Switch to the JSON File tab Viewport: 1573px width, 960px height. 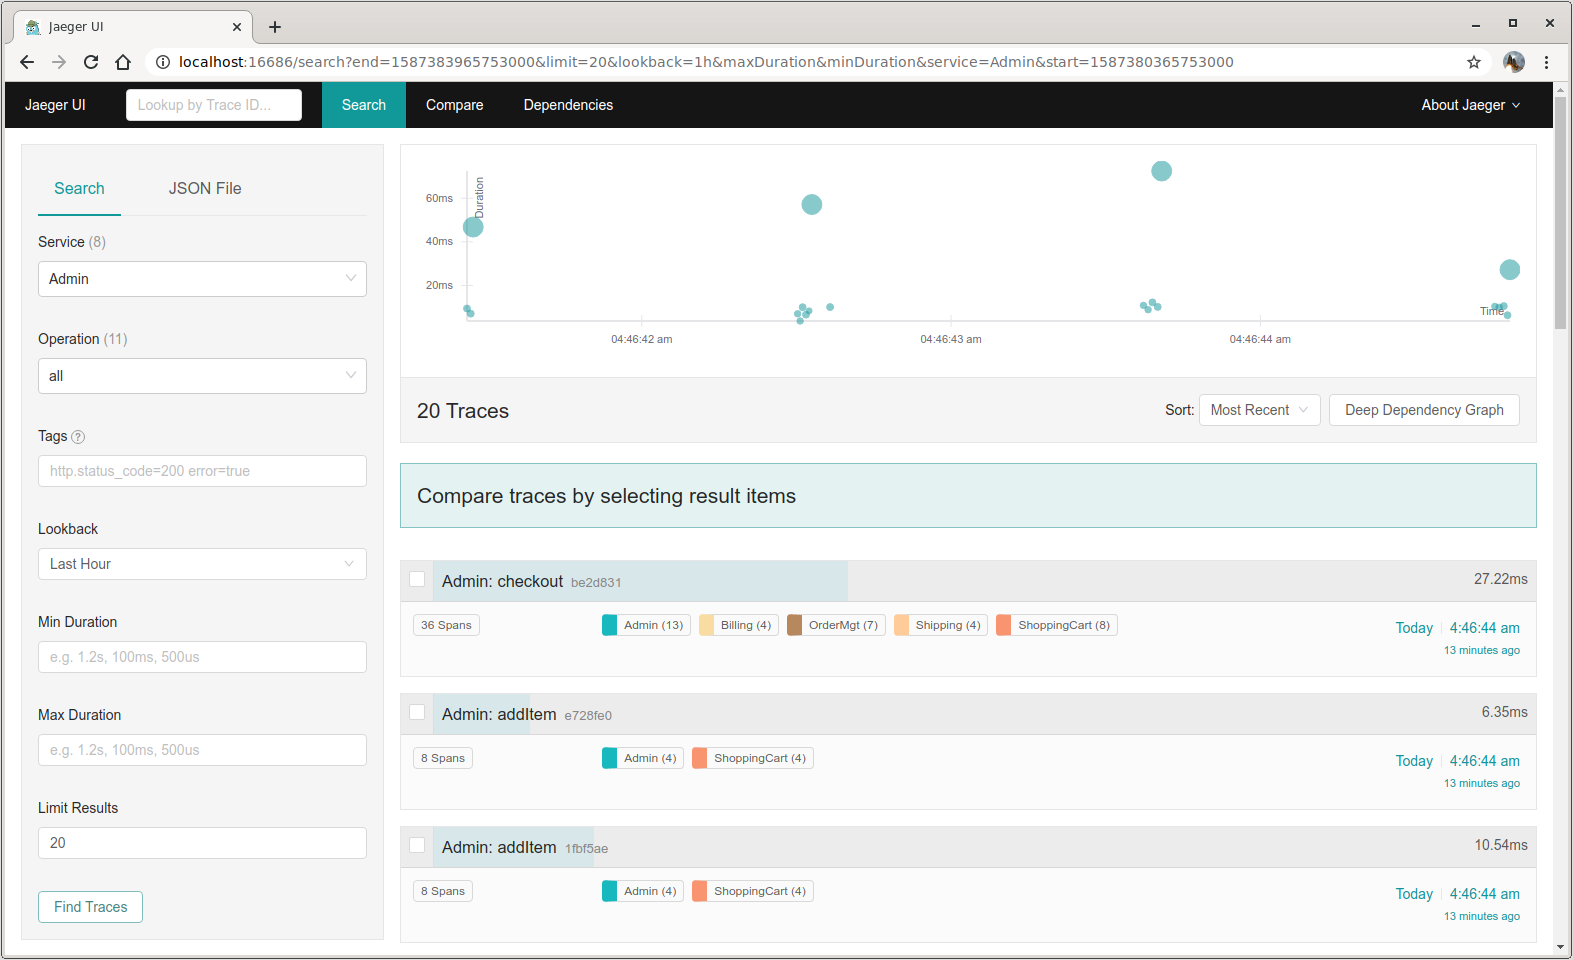click(205, 188)
